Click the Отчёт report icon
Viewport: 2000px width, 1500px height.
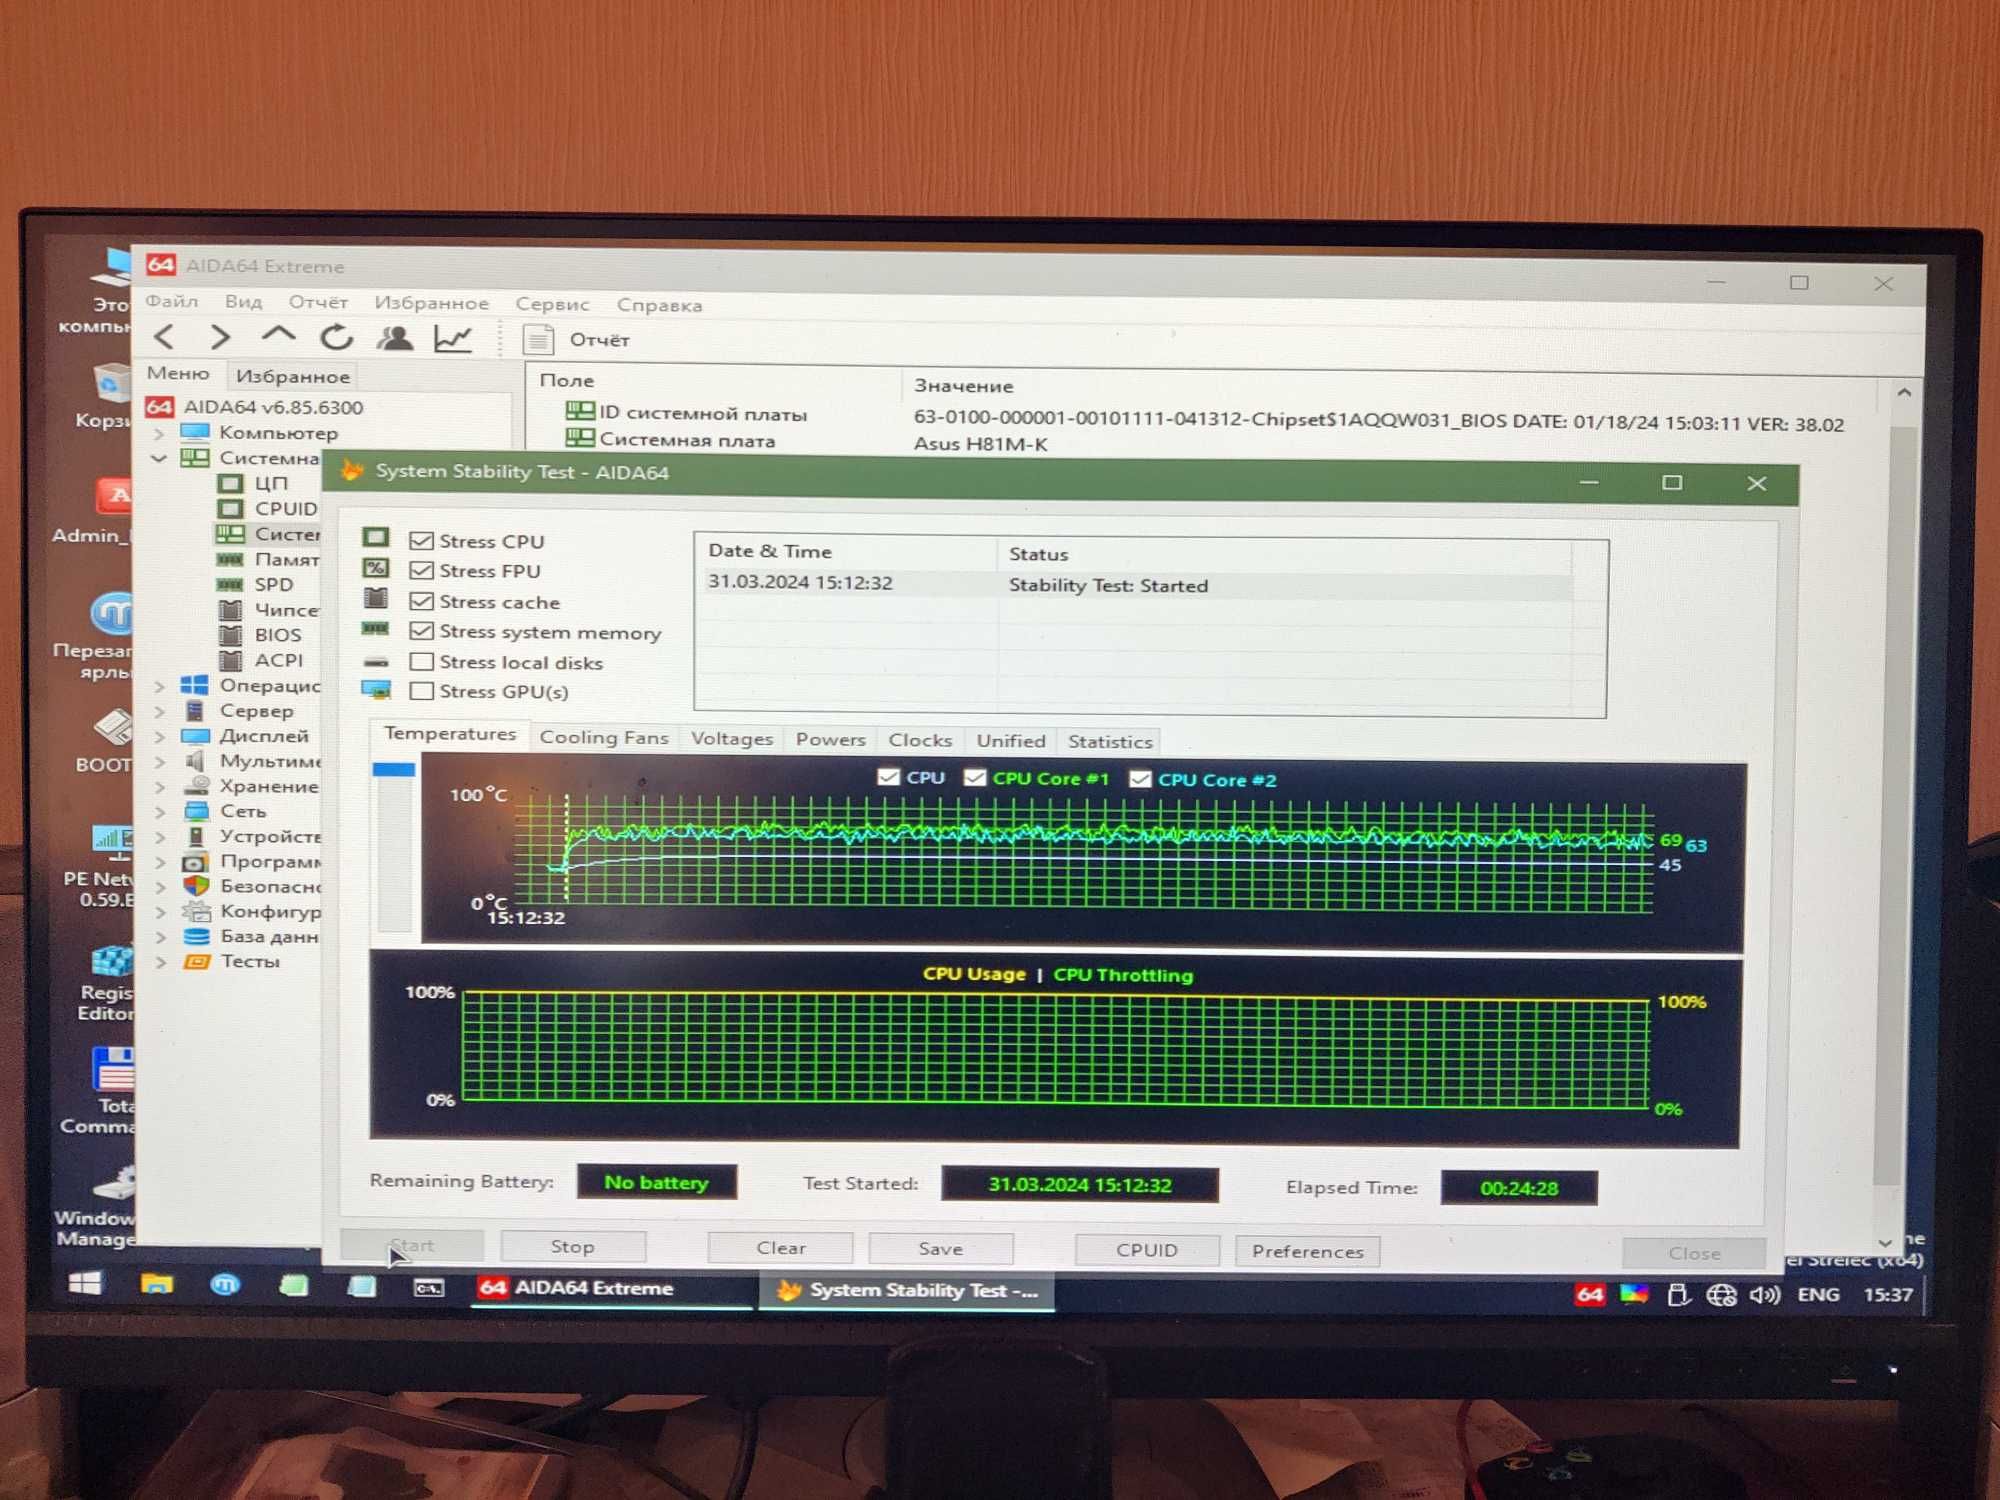(538, 340)
